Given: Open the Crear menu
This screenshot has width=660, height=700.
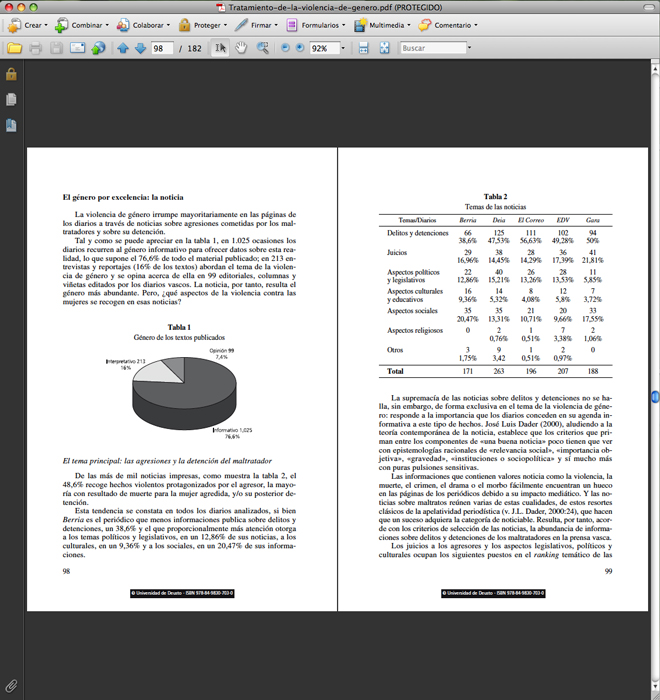Looking at the screenshot, I should click(x=28, y=25).
